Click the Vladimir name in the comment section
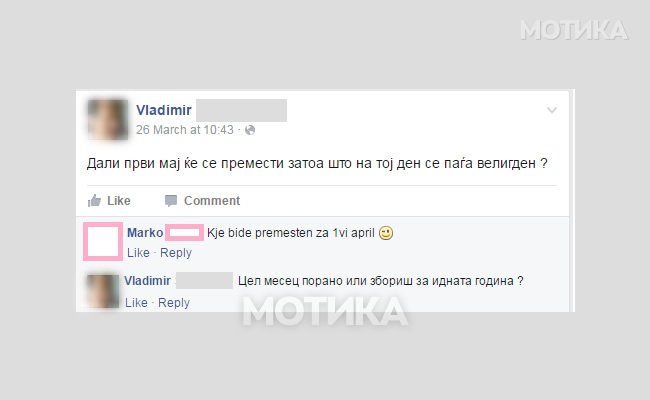 [x=147, y=281]
